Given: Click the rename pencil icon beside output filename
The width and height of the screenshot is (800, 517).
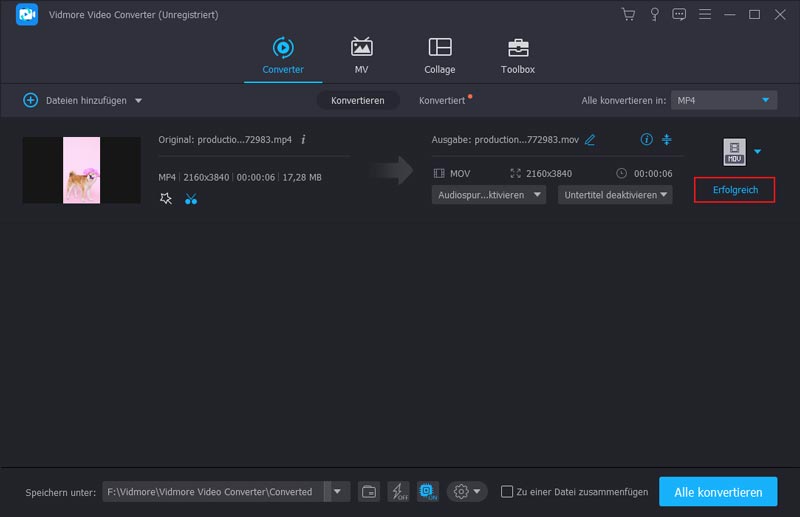Looking at the screenshot, I should coord(590,140).
